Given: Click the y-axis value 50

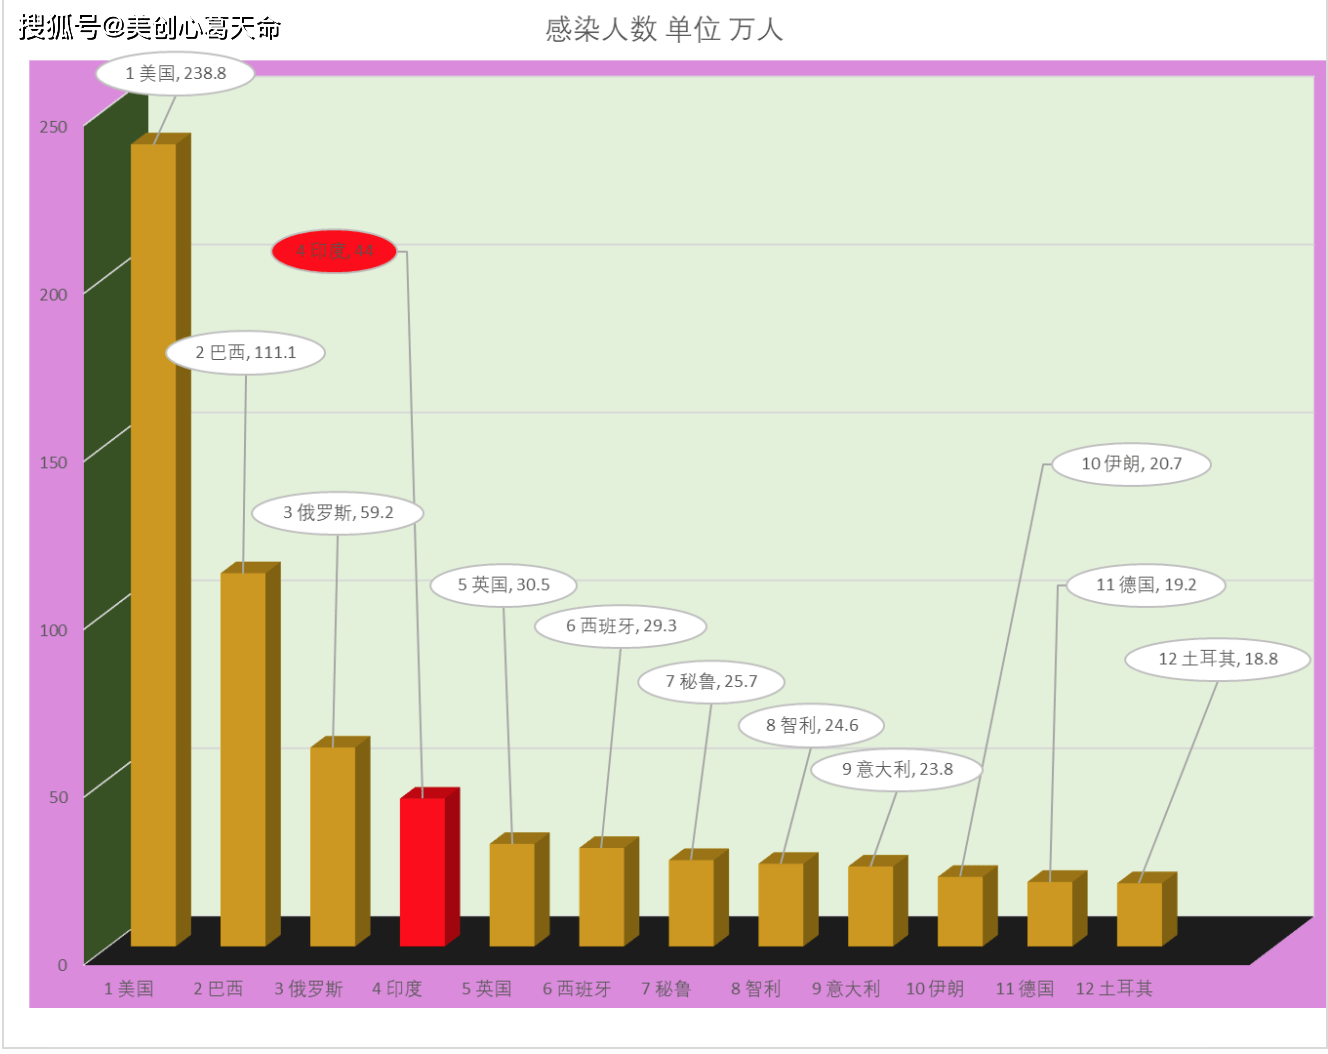Looking at the screenshot, I should click(58, 798).
